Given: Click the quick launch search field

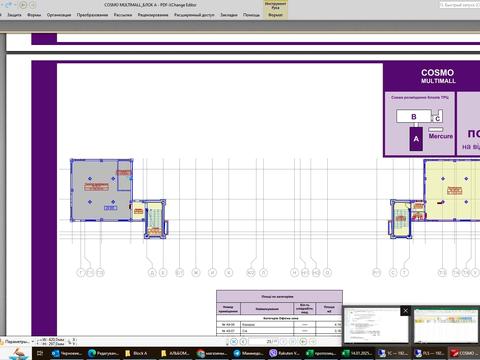Looking at the screenshot, I should [x=459, y=5].
